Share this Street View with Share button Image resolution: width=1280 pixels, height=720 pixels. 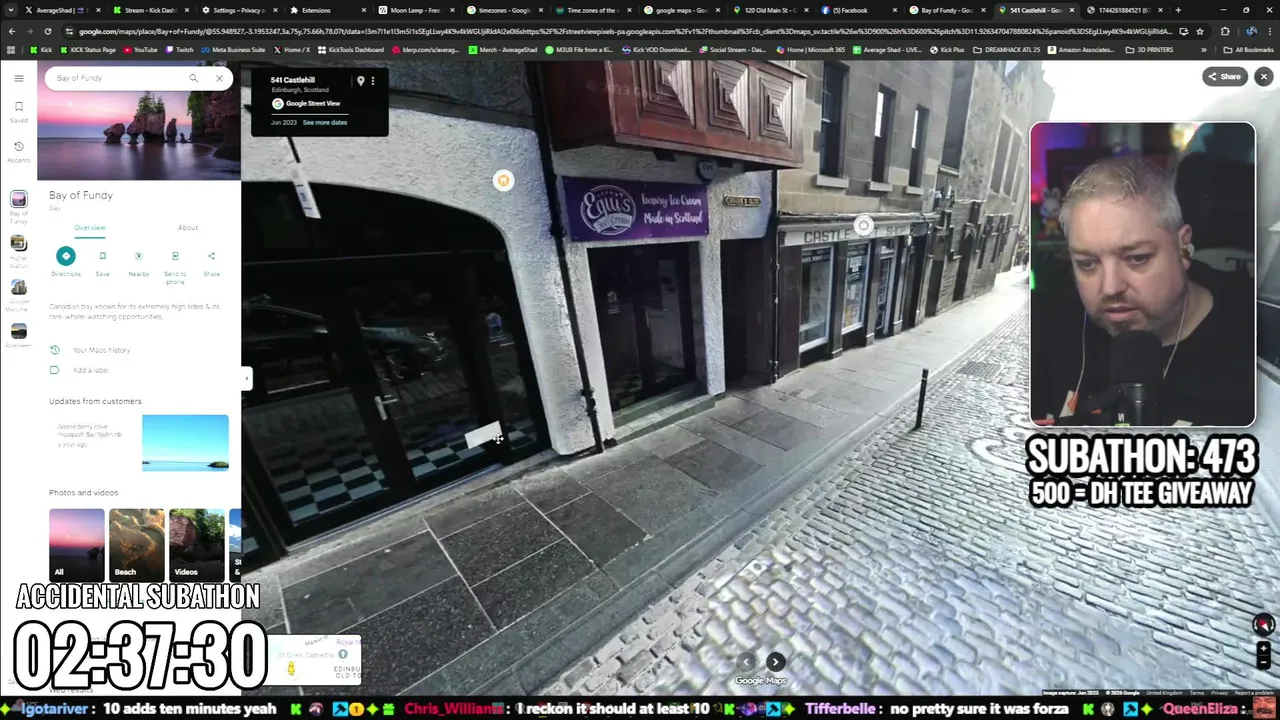point(1224,77)
